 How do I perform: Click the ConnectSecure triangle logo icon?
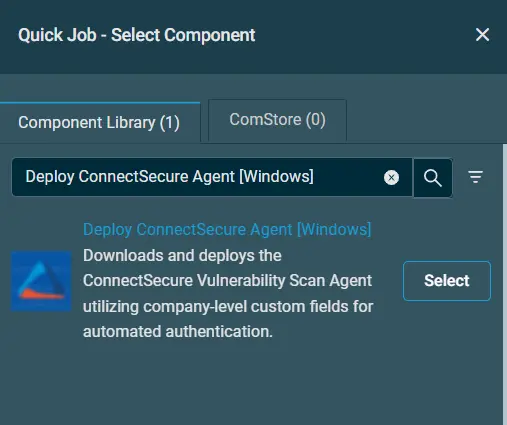point(41,281)
